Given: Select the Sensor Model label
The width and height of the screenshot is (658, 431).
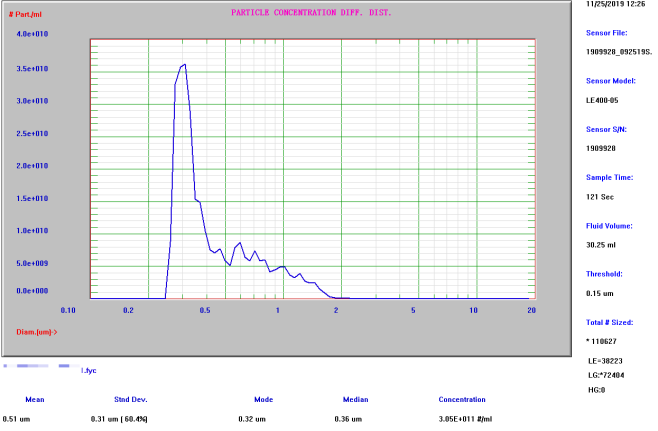Looking at the screenshot, I should [611, 81].
